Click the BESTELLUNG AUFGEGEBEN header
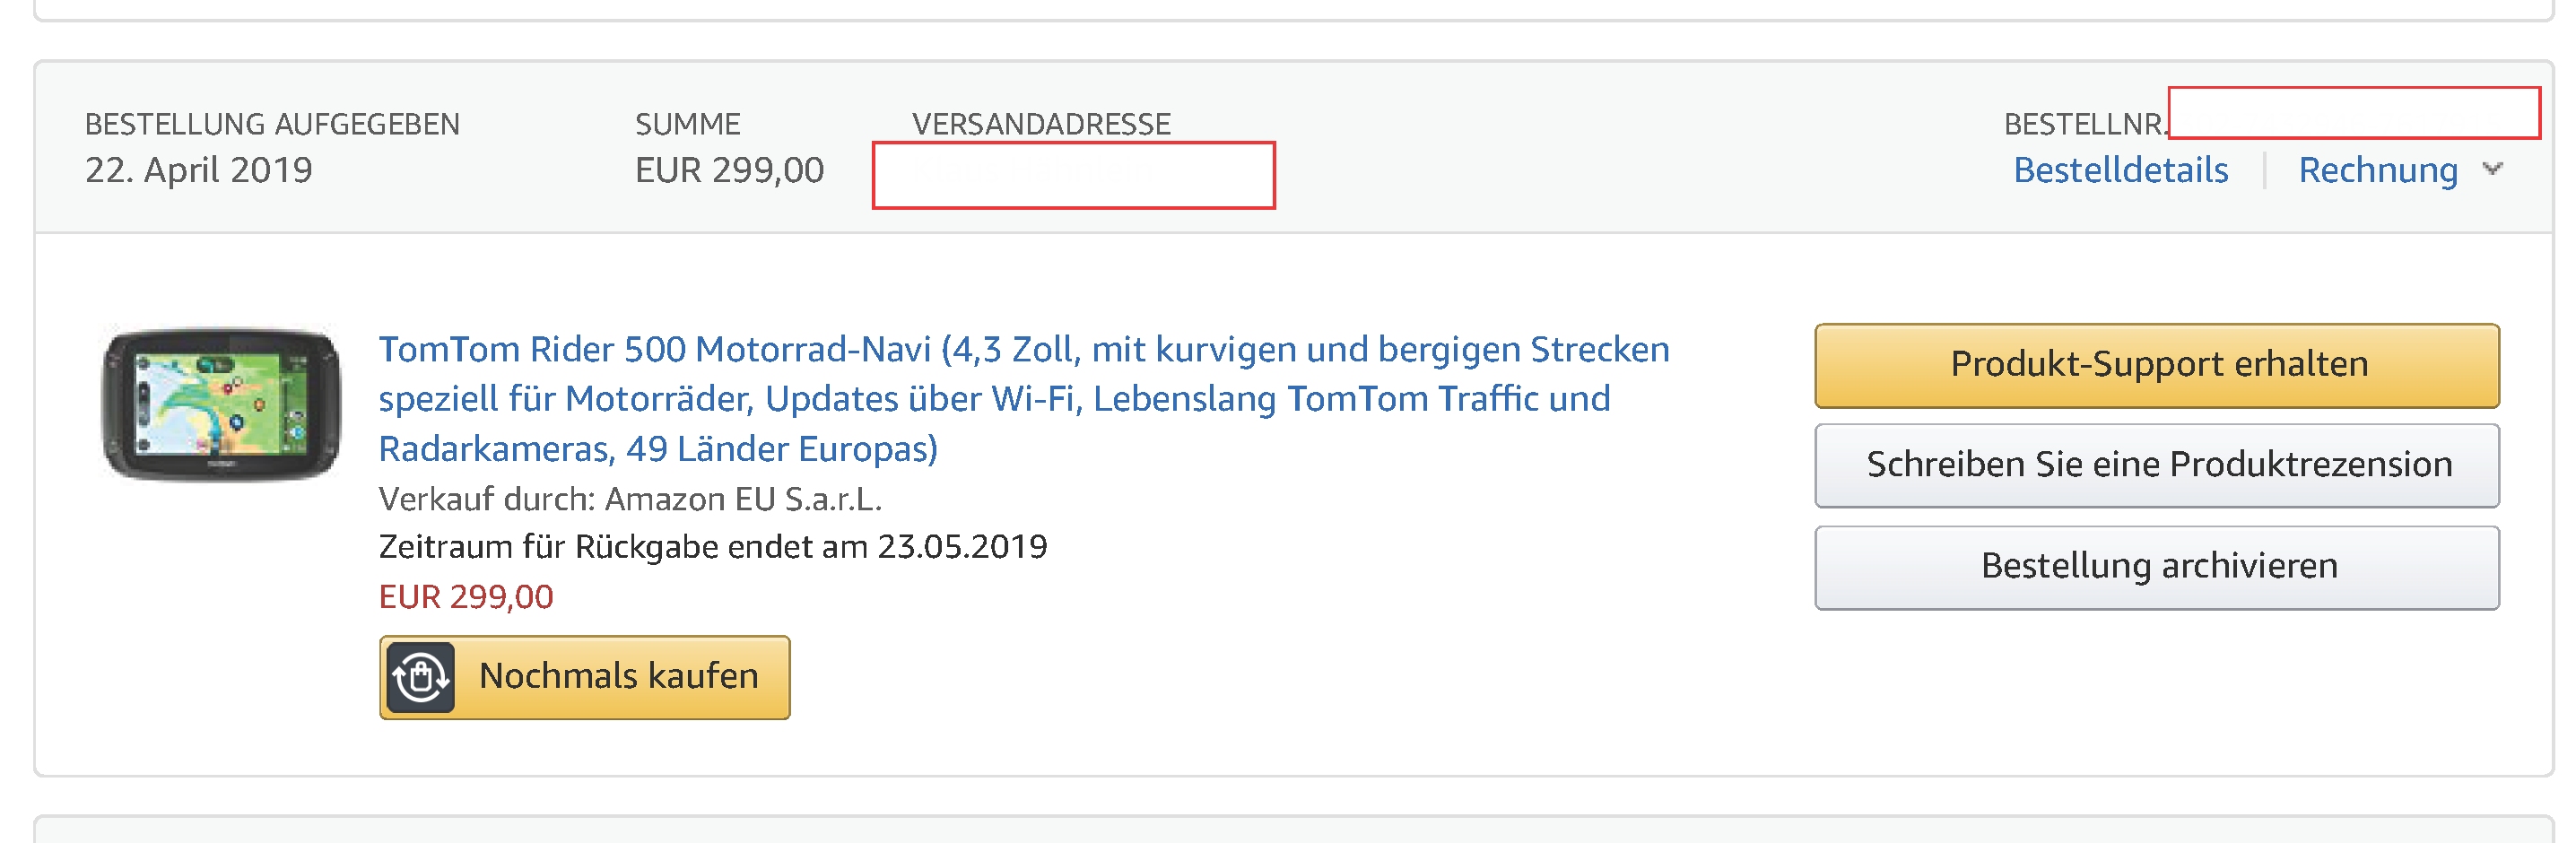The height and width of the screenshot is (843, 2576). tap(272, 124)
